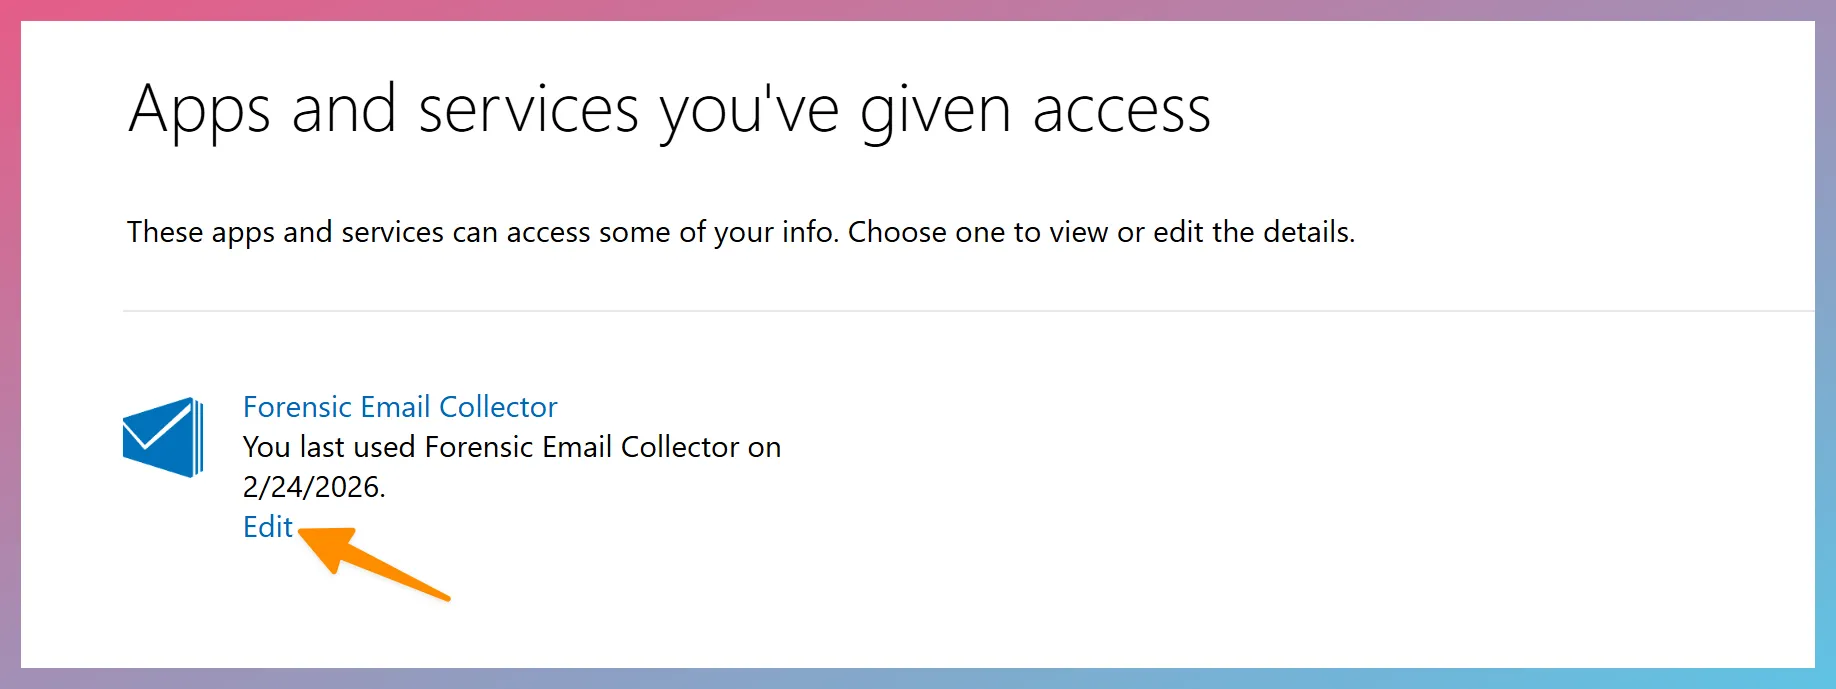Click the heading 'Apps and services you've given access'
The width and height of the screenshot is (1836, 689).
pyautogui.click(x=668, y=109)
